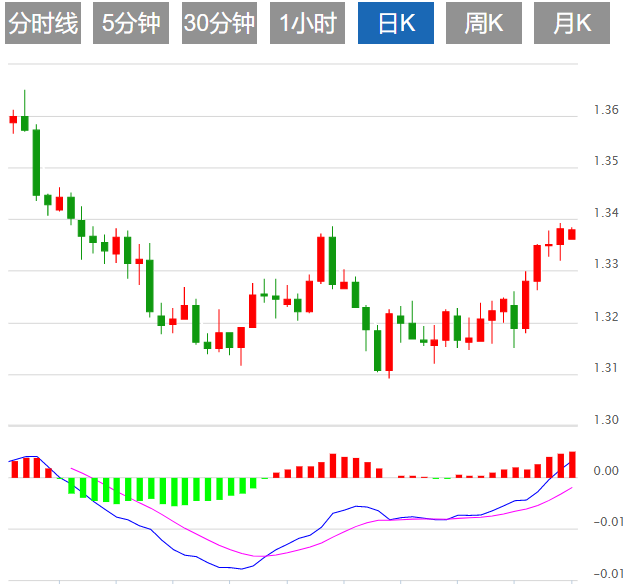This screenshot has width=631, height=584.
Task: Switch to the 周K weekly tab
Action: 484,23
